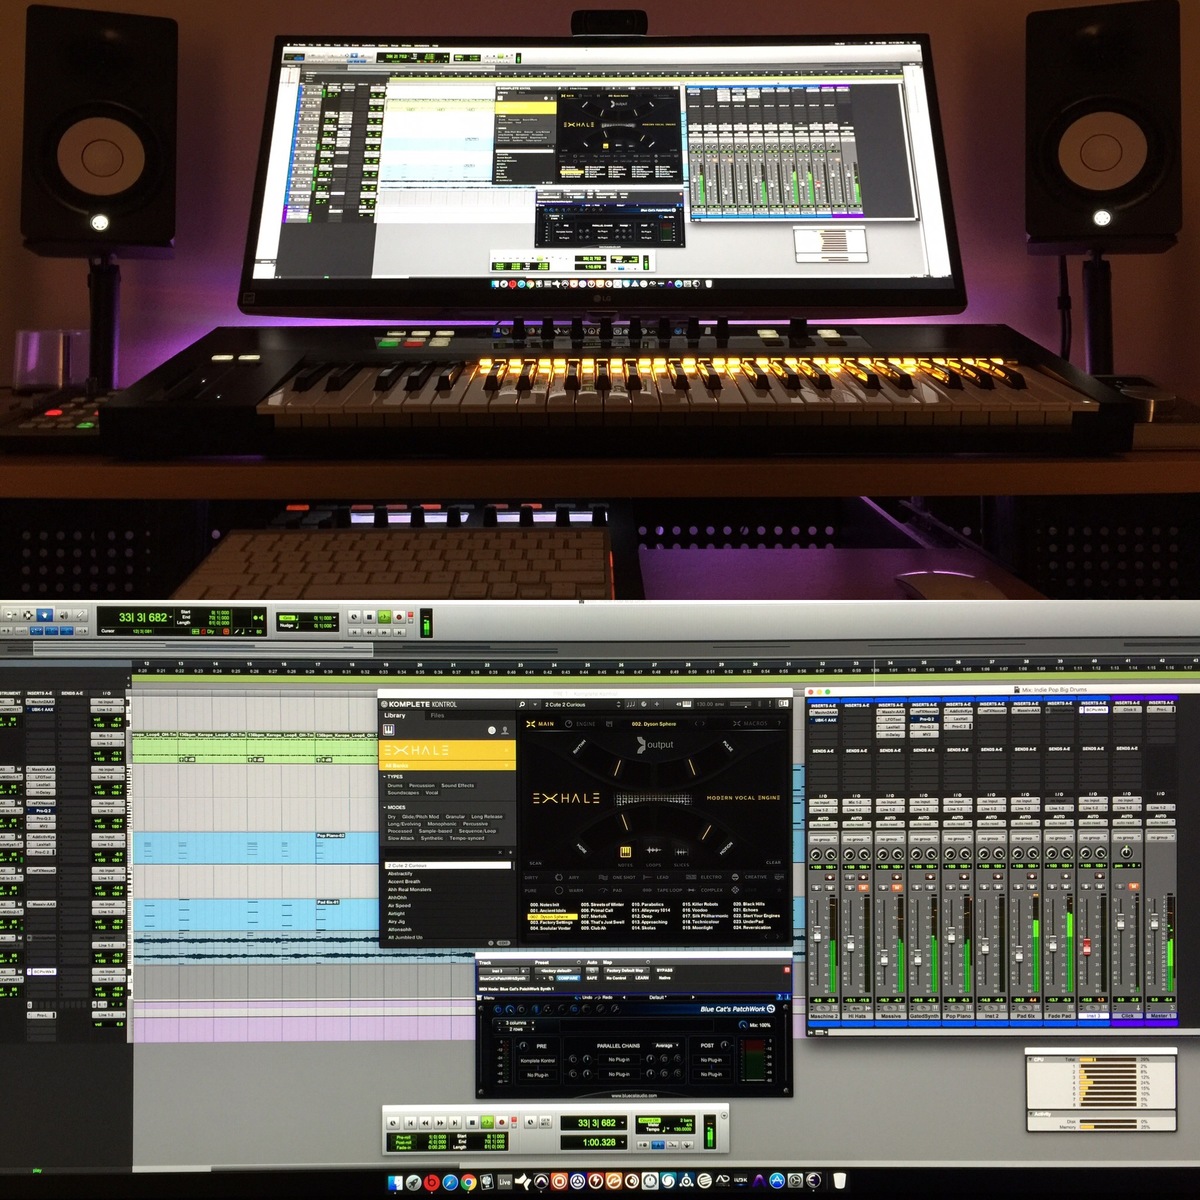Viewport: 1200px width, 1200px height.
Task: Open 3 columns dropdown in PatchWork
Action: coord(516,1023)
